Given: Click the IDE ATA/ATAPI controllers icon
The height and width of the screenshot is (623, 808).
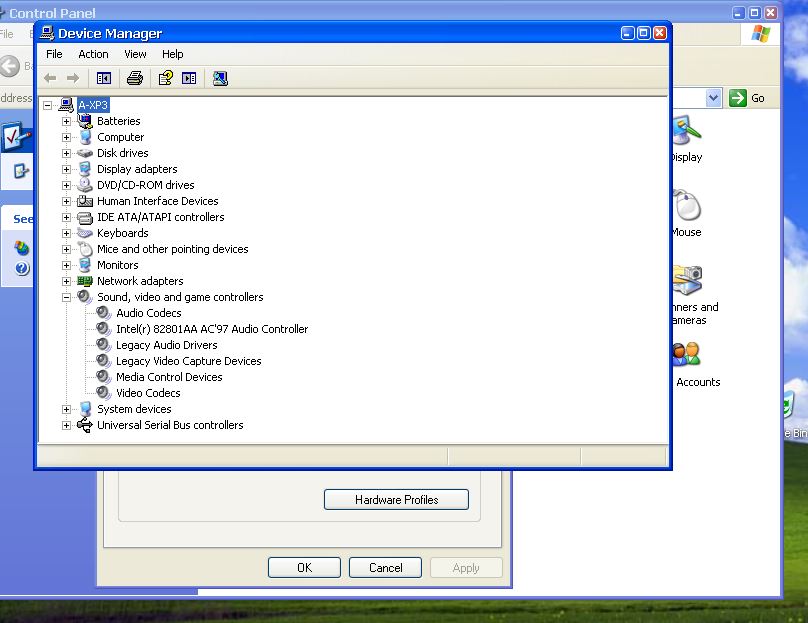Looking at the screenshot, I should 85,217.
